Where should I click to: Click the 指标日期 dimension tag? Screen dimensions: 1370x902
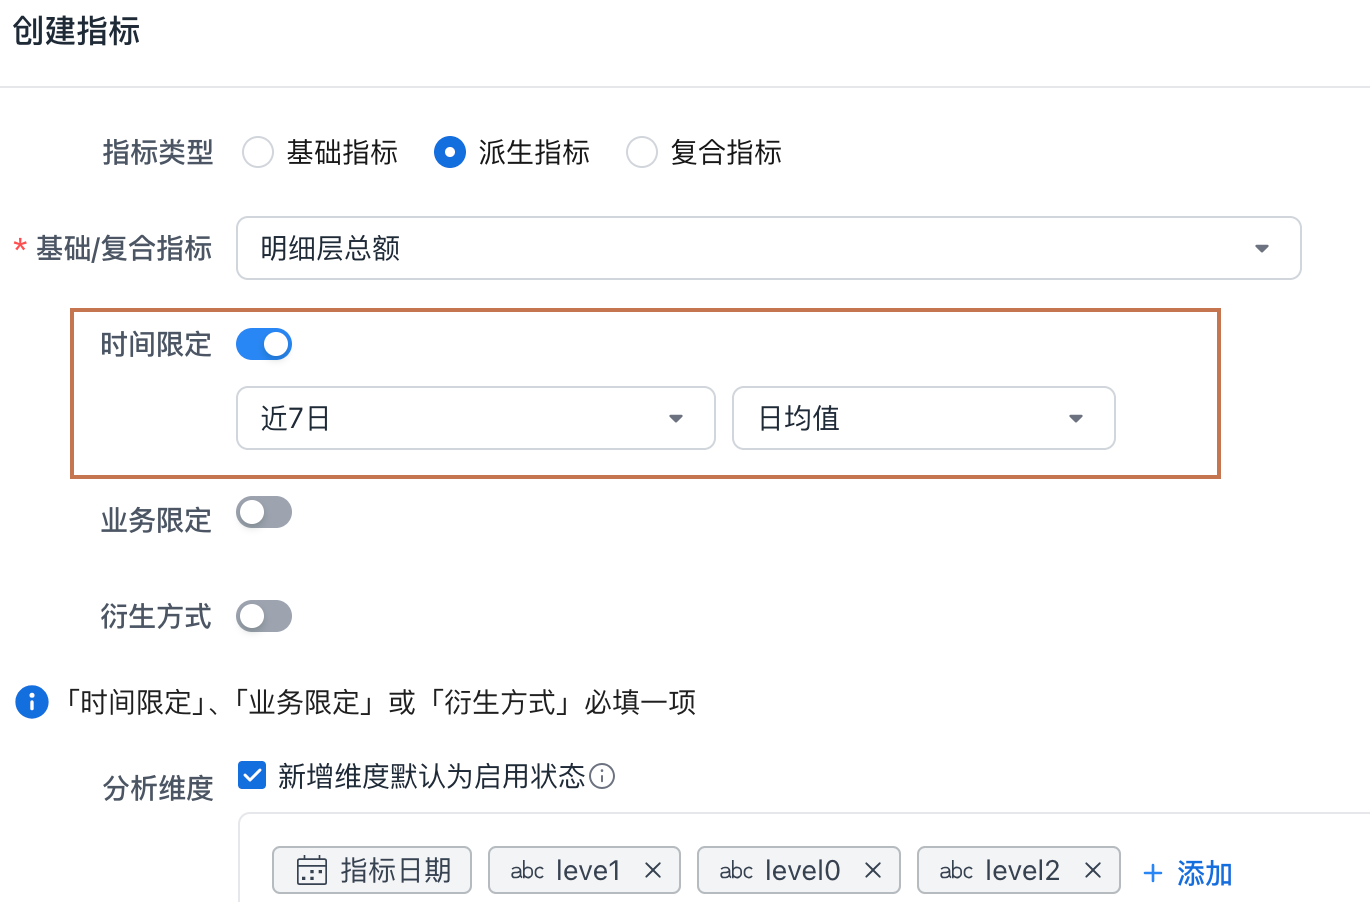coord(395,871)
